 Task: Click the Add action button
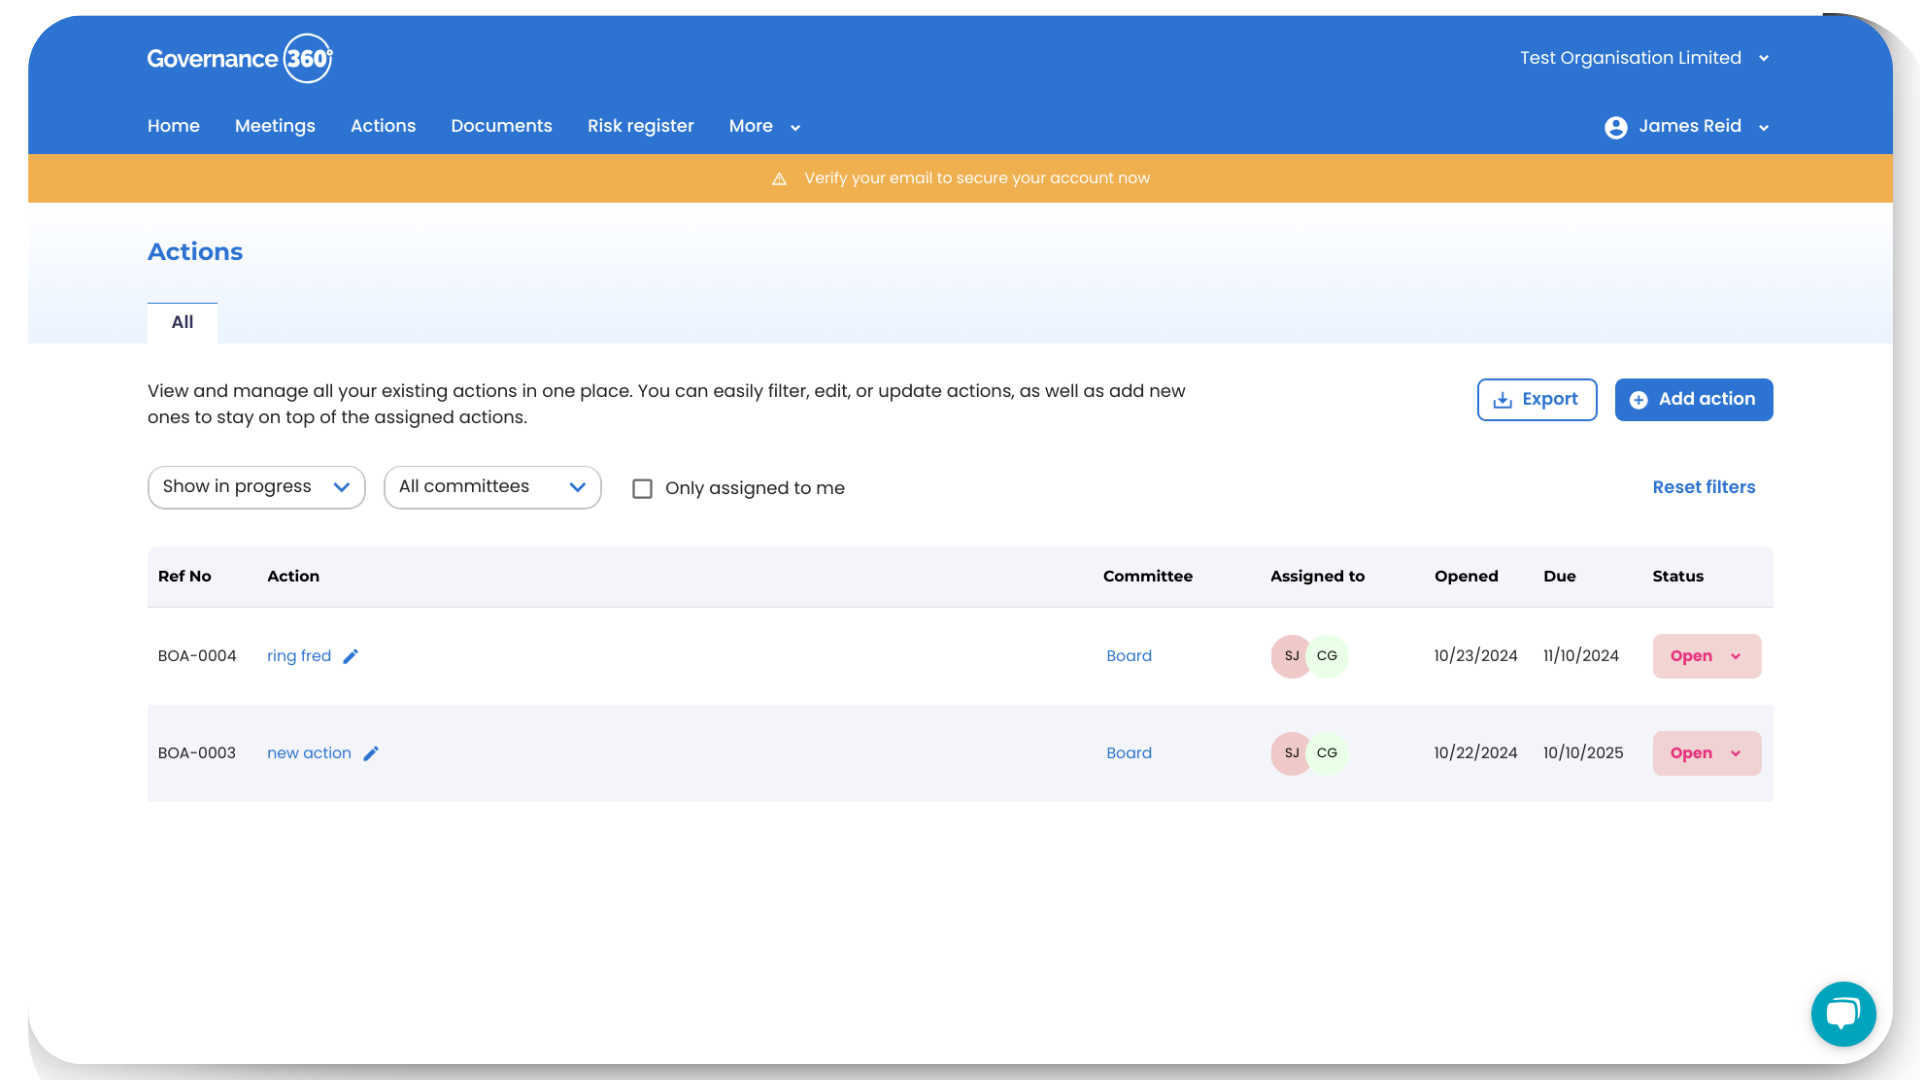[x=1693, y=399]
